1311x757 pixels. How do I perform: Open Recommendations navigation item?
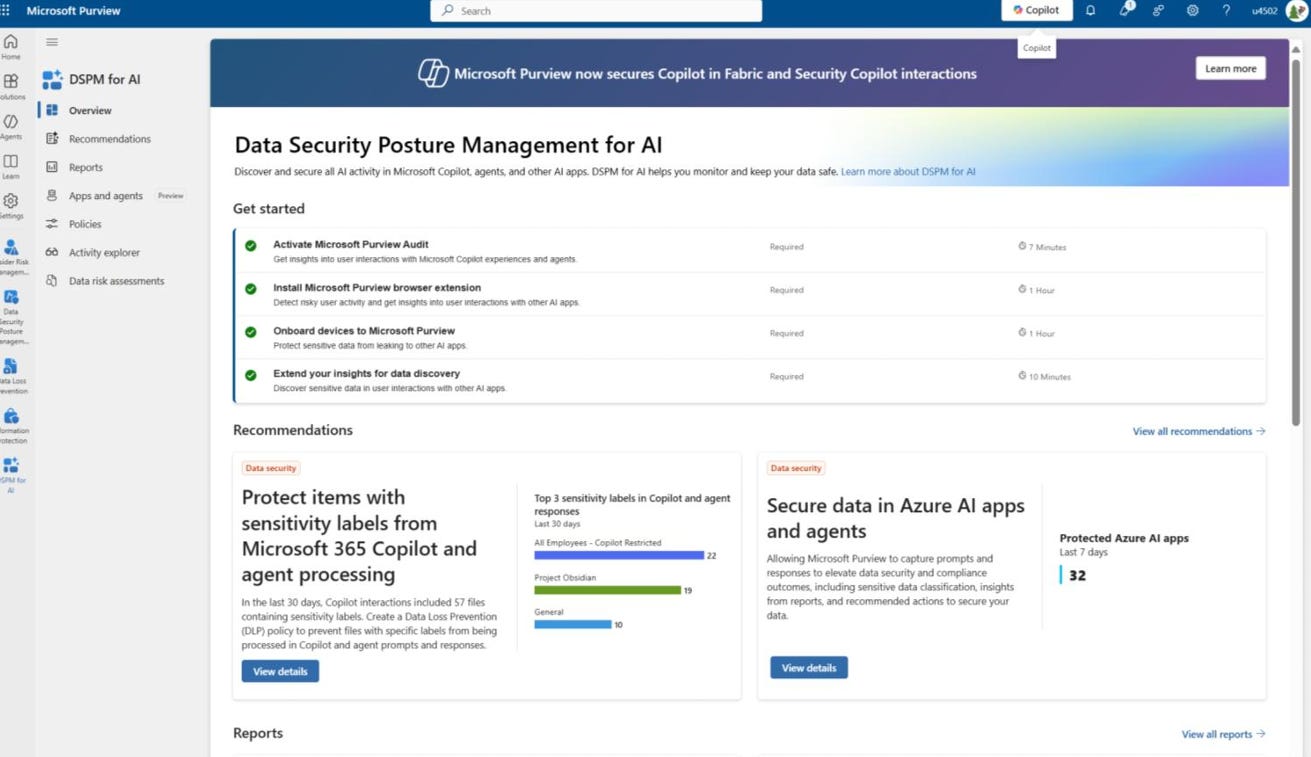click(109, 139)
